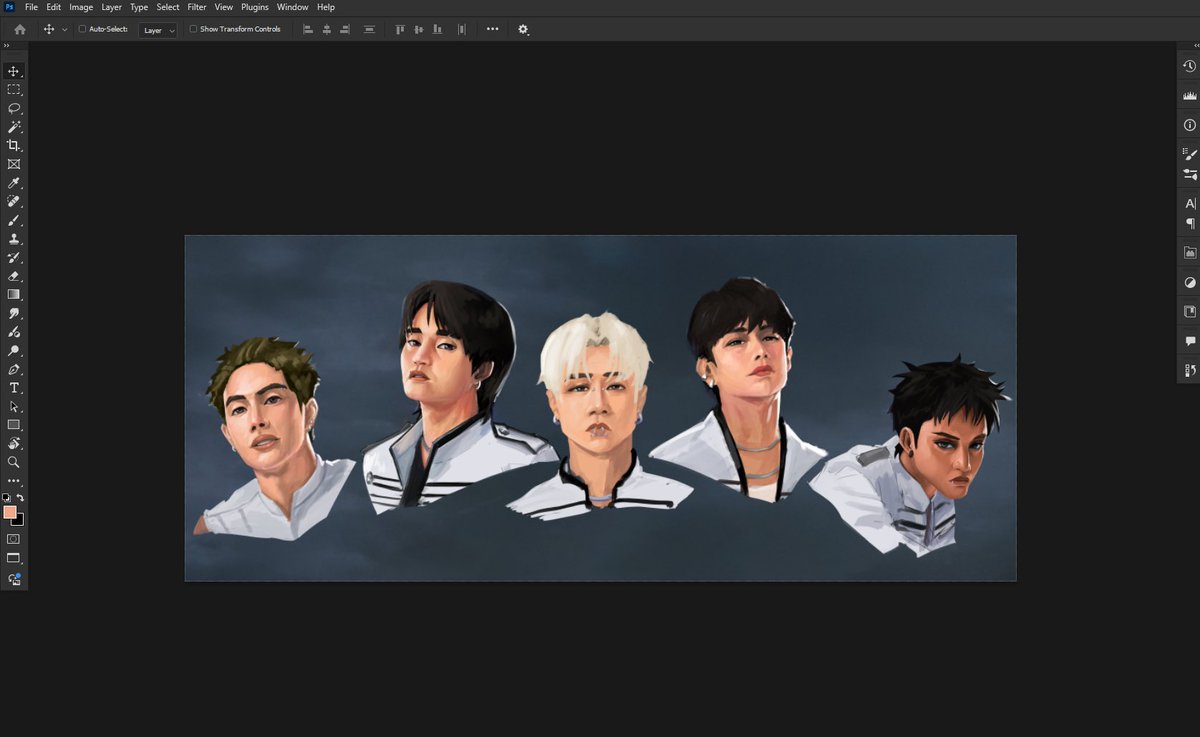Screen dimensions: 1200x737
Task: Select the Path Selection arrow tool
Action: coord(14,406)
